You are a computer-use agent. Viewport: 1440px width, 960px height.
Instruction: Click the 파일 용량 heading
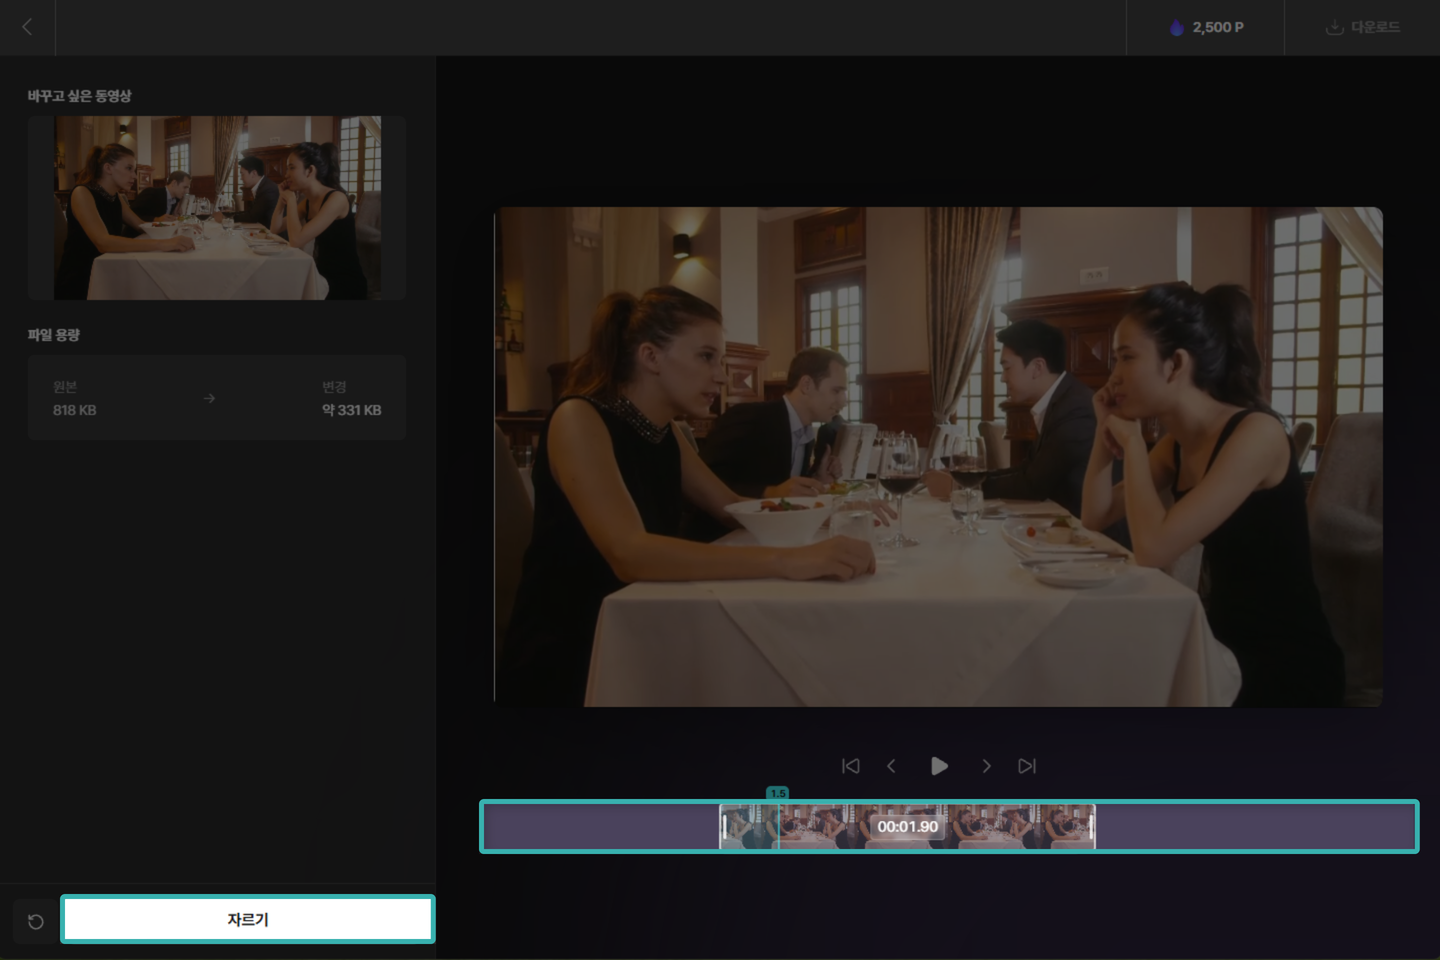point(54,335)
